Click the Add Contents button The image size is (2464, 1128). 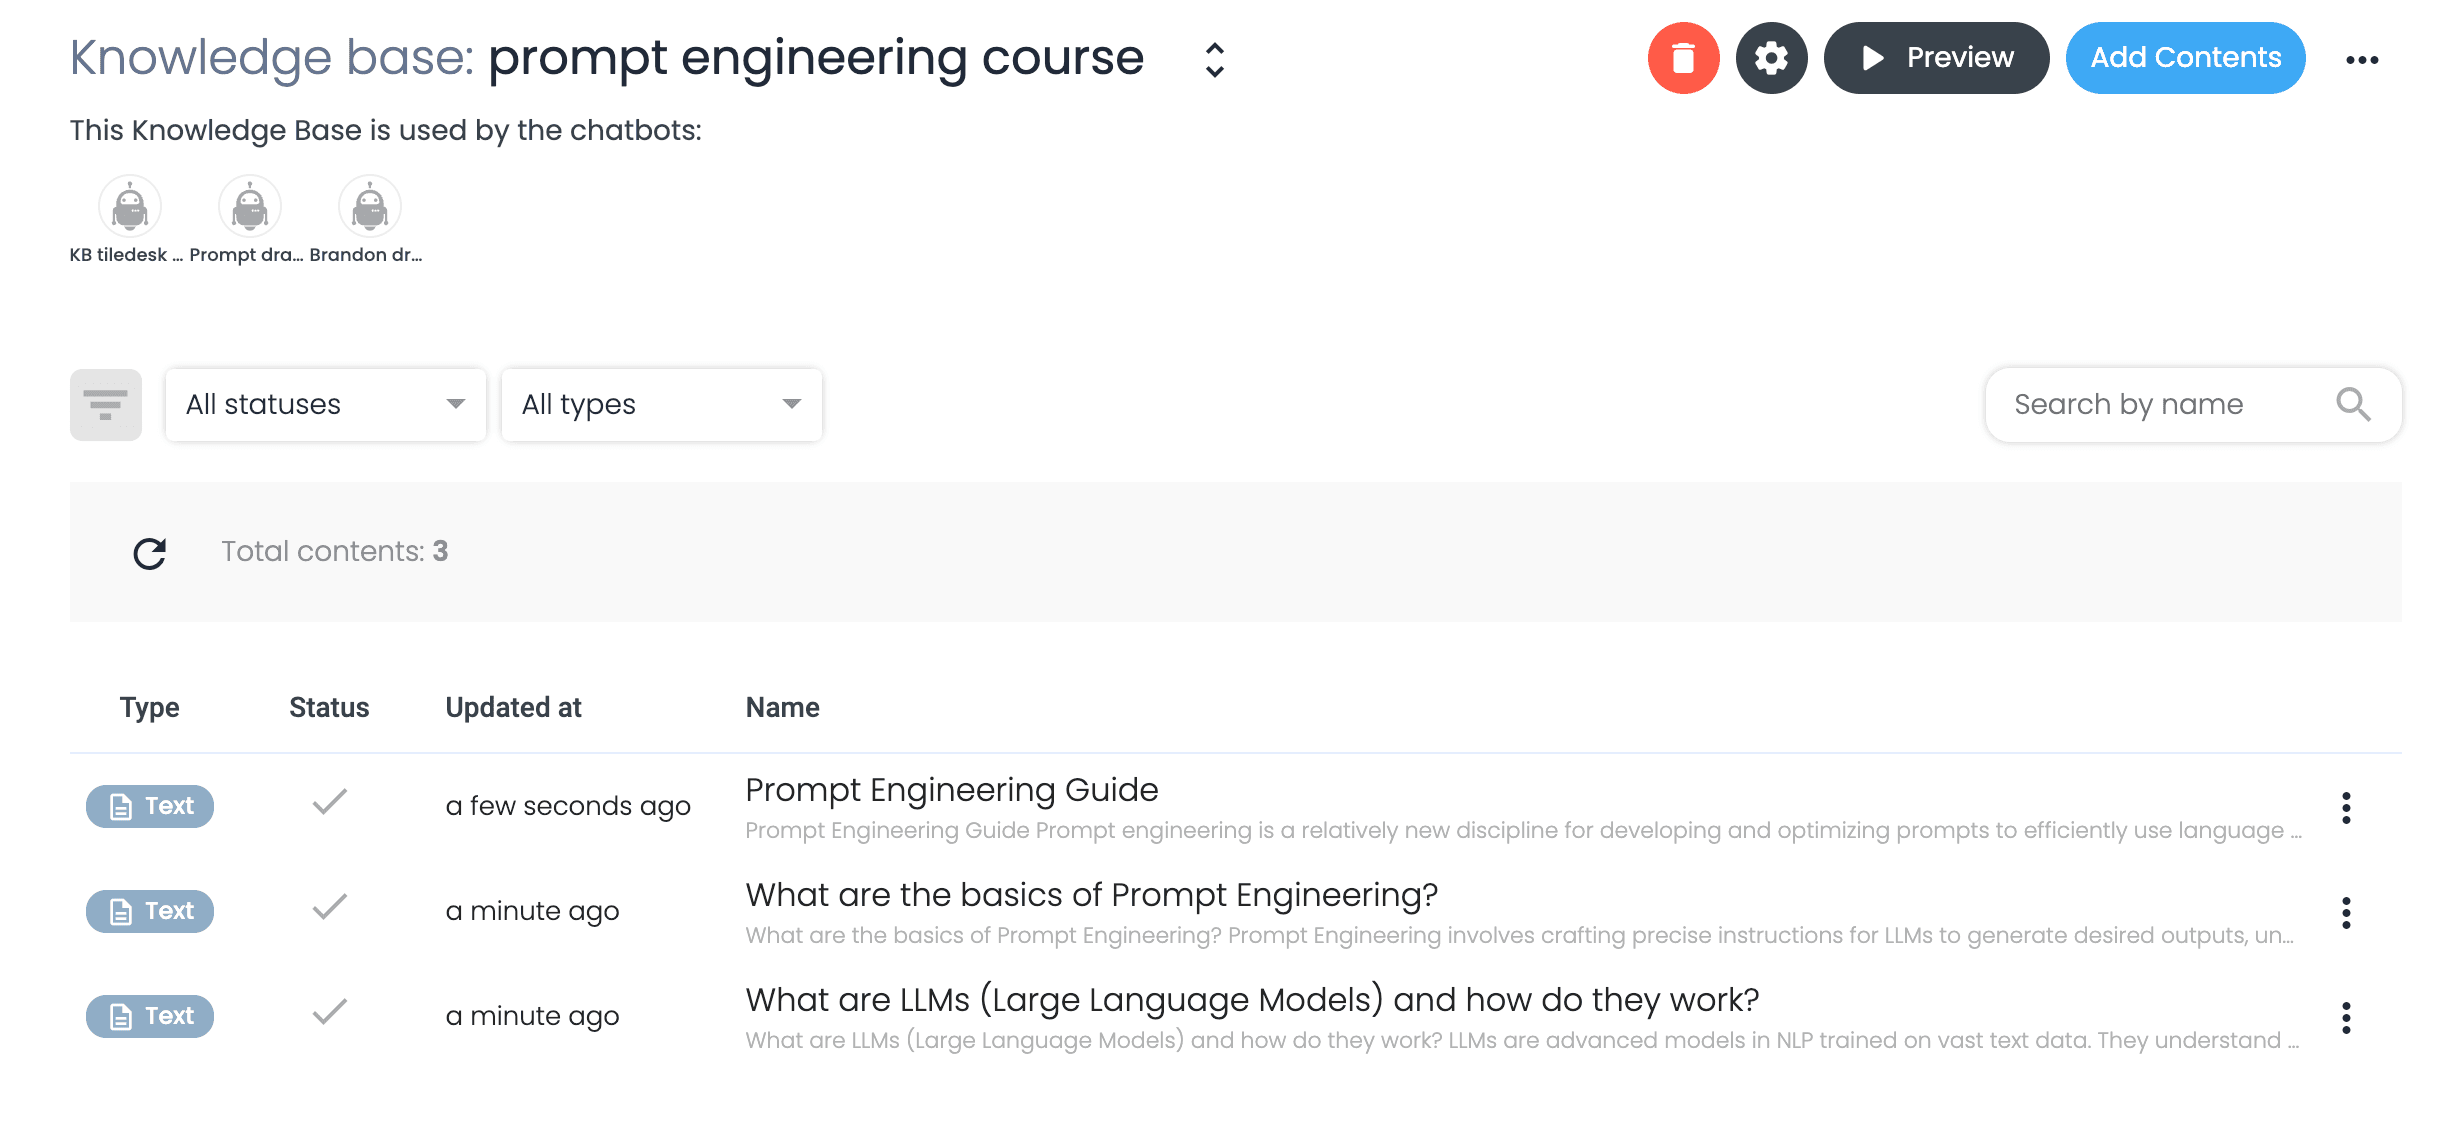pos(2186,58)
